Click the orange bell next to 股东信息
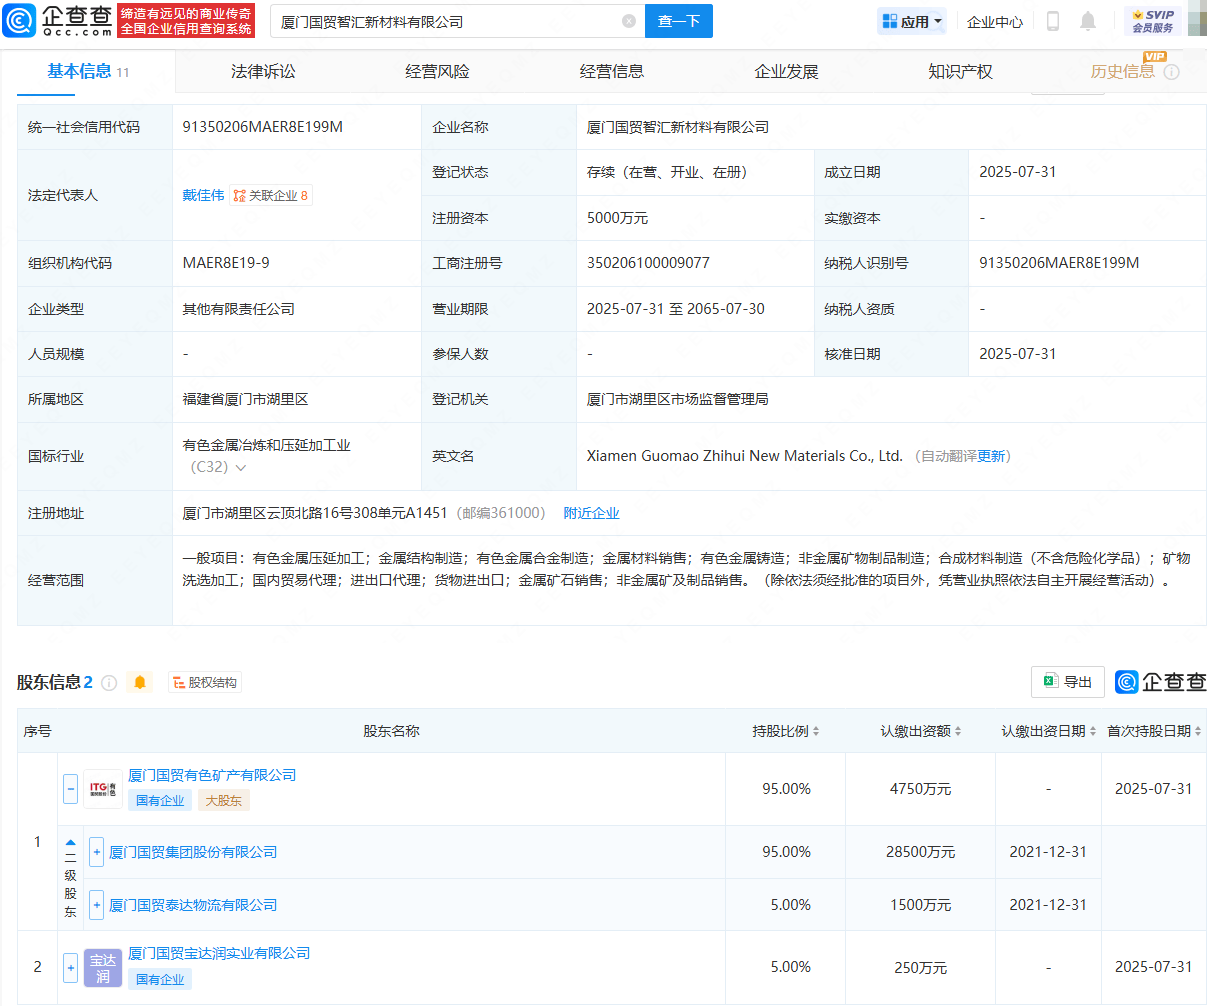This screenshot has height=1006, width=1207. [x=140, y=682]
